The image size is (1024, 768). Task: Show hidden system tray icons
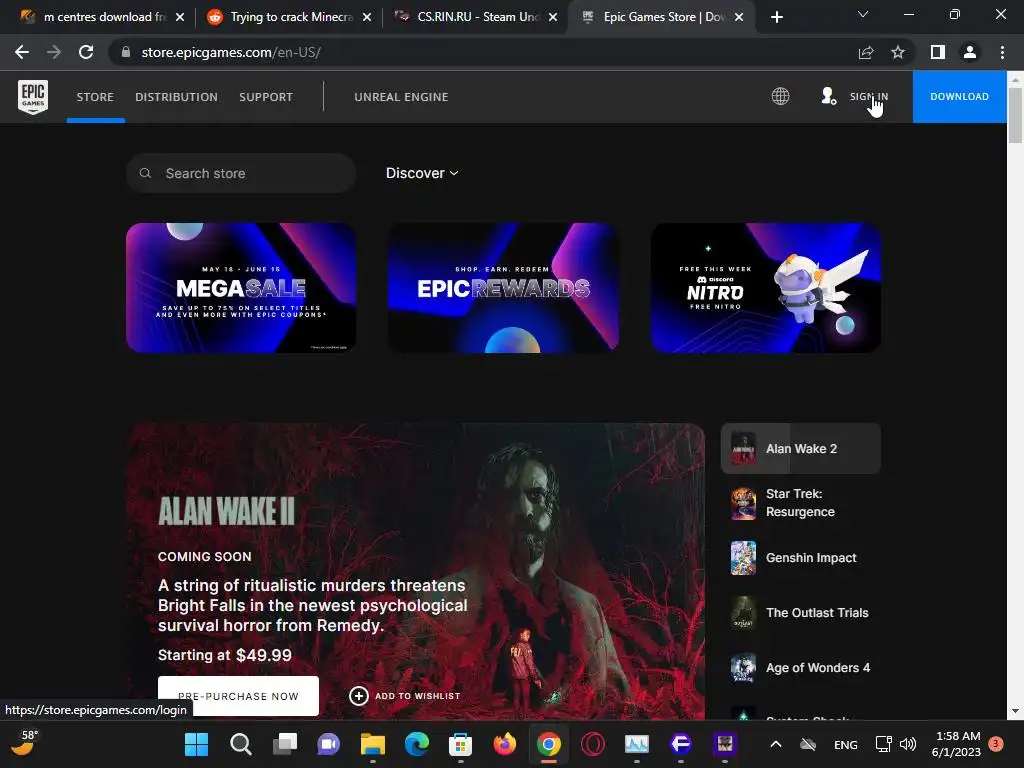[x=776, y=744]
